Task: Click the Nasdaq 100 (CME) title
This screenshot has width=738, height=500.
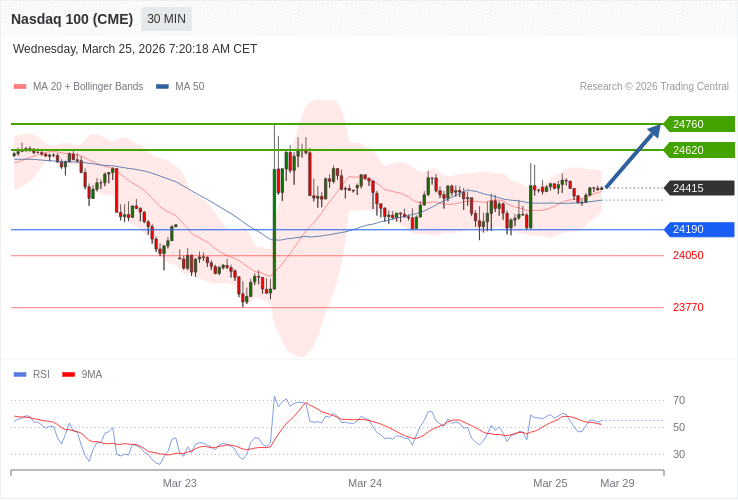Action: point(72,19)
